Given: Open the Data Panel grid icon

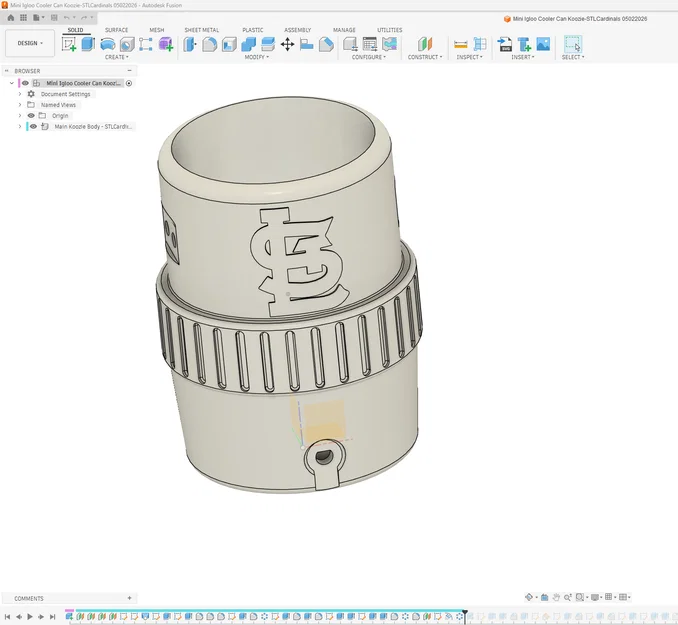Looking at the screenshot, I should coord(23,18).
